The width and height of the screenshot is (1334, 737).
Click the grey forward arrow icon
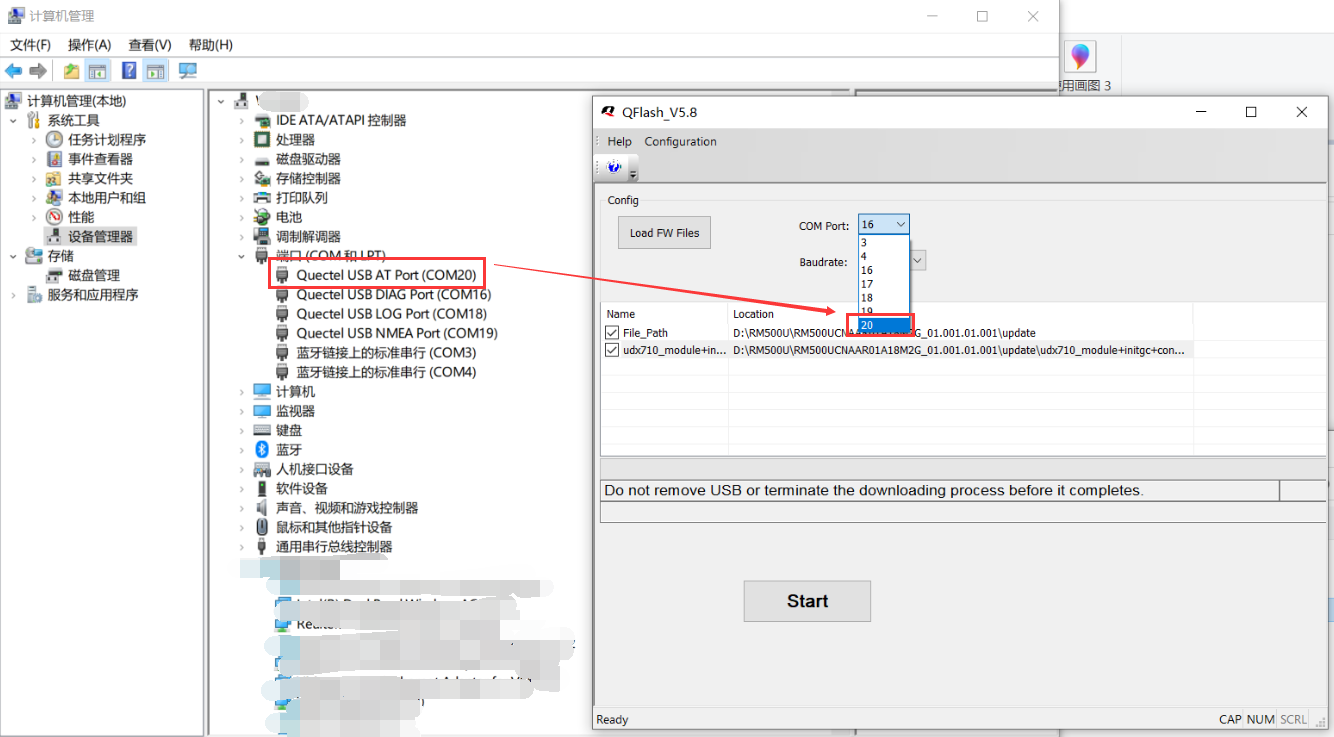[38, 71]
